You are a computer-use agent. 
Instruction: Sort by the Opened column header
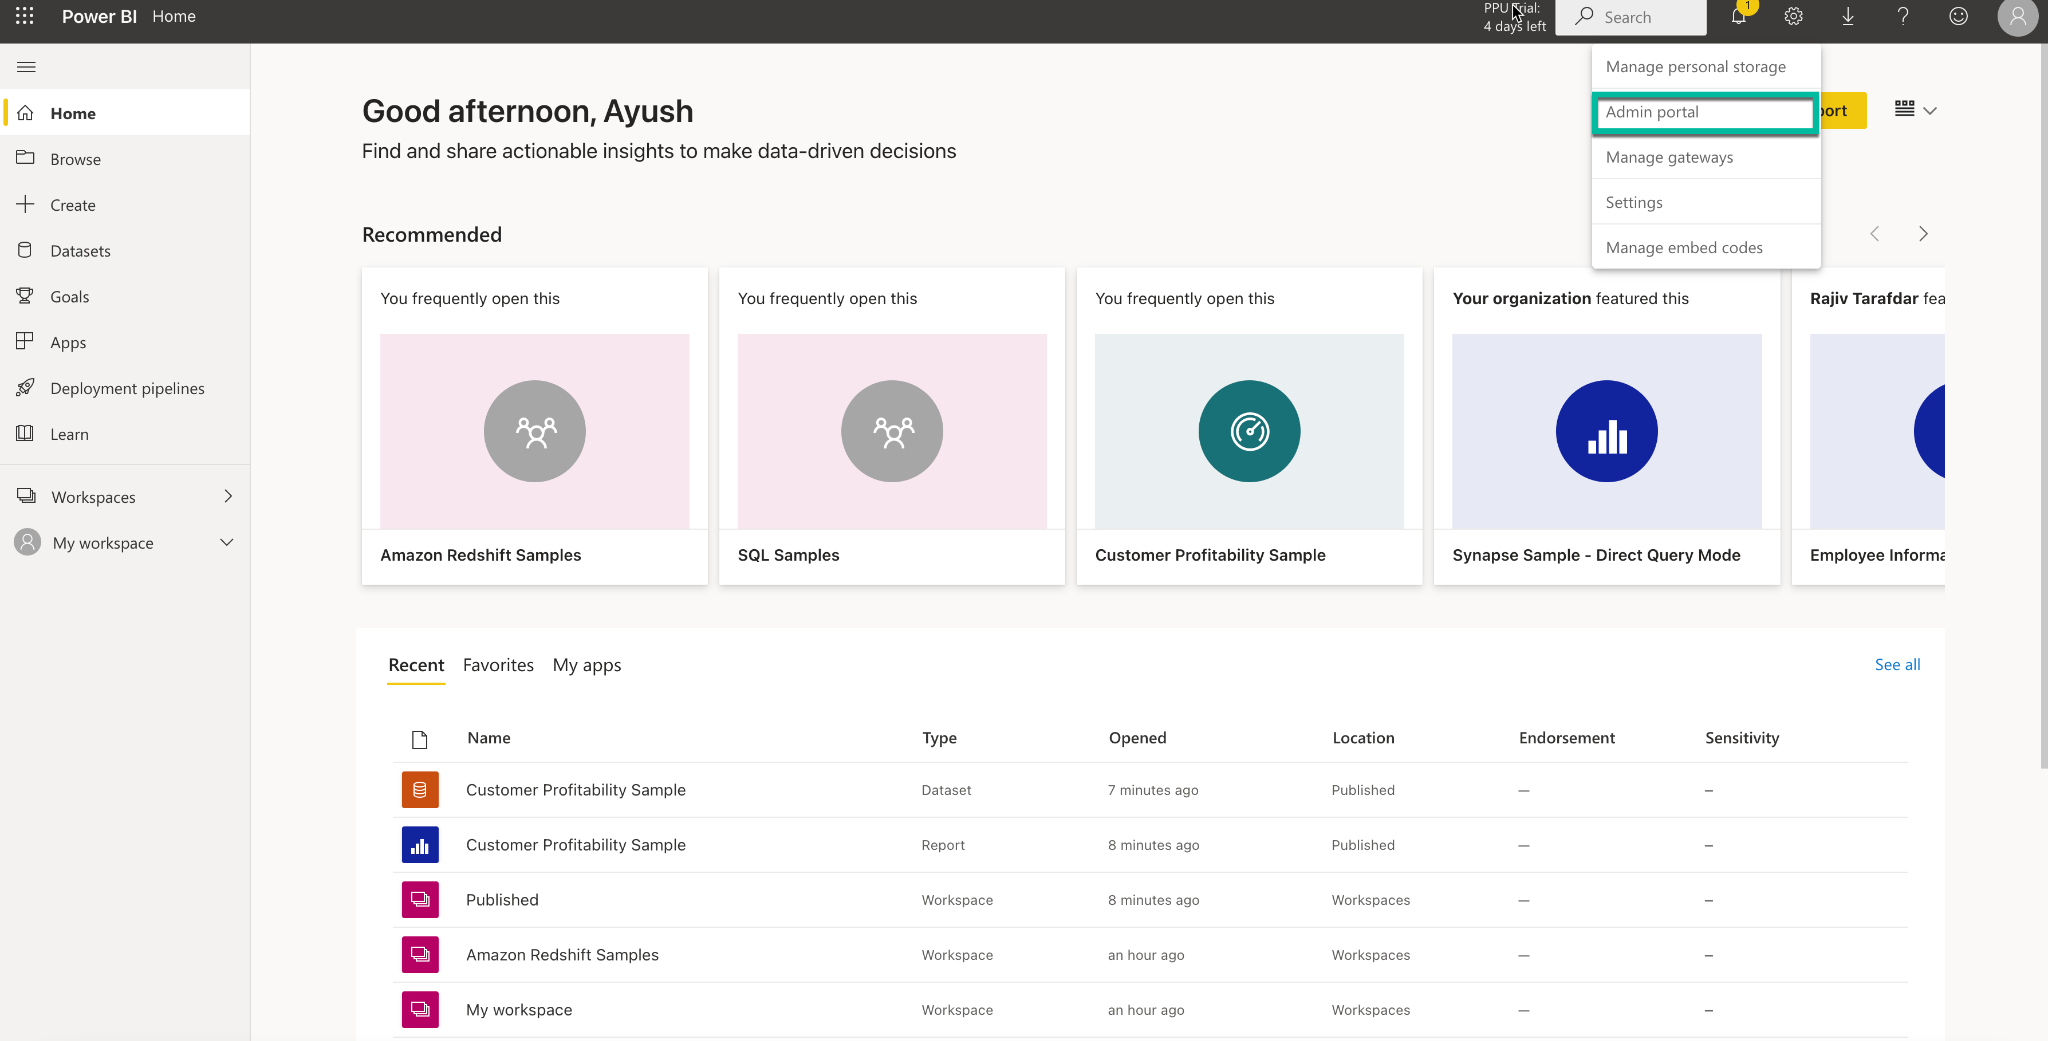1137,738
